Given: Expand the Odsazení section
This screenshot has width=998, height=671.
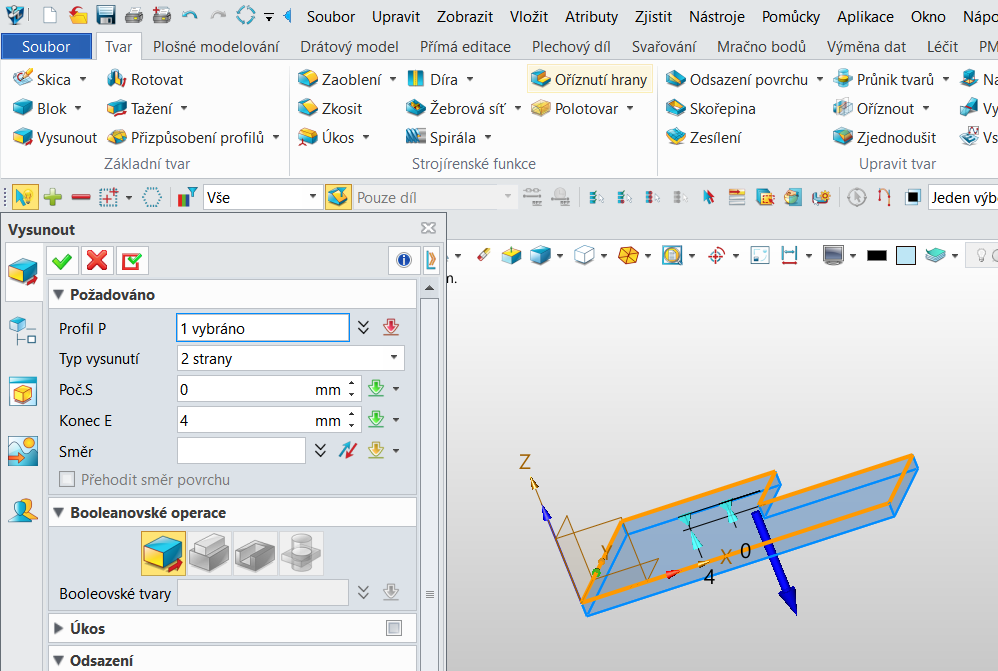Looking at the screenshot, I should (59, 661).
